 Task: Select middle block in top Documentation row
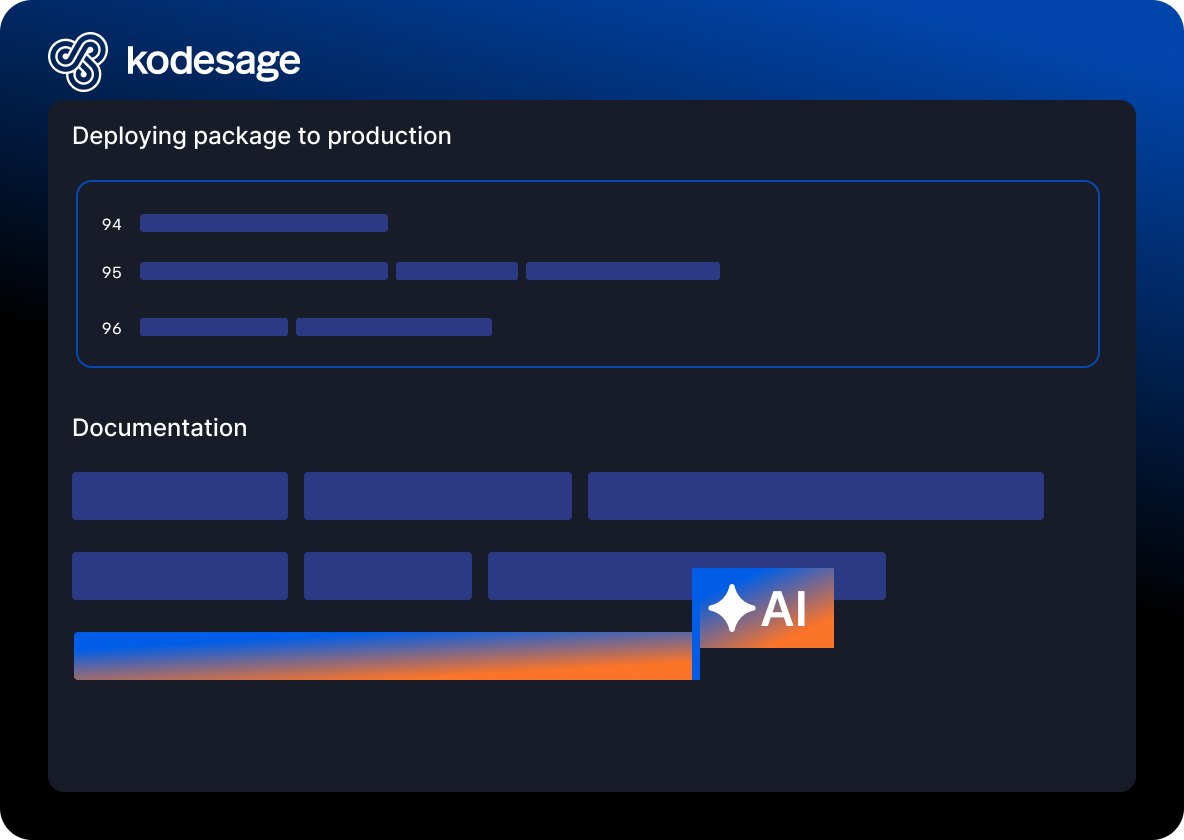click(x=438, y=496)
